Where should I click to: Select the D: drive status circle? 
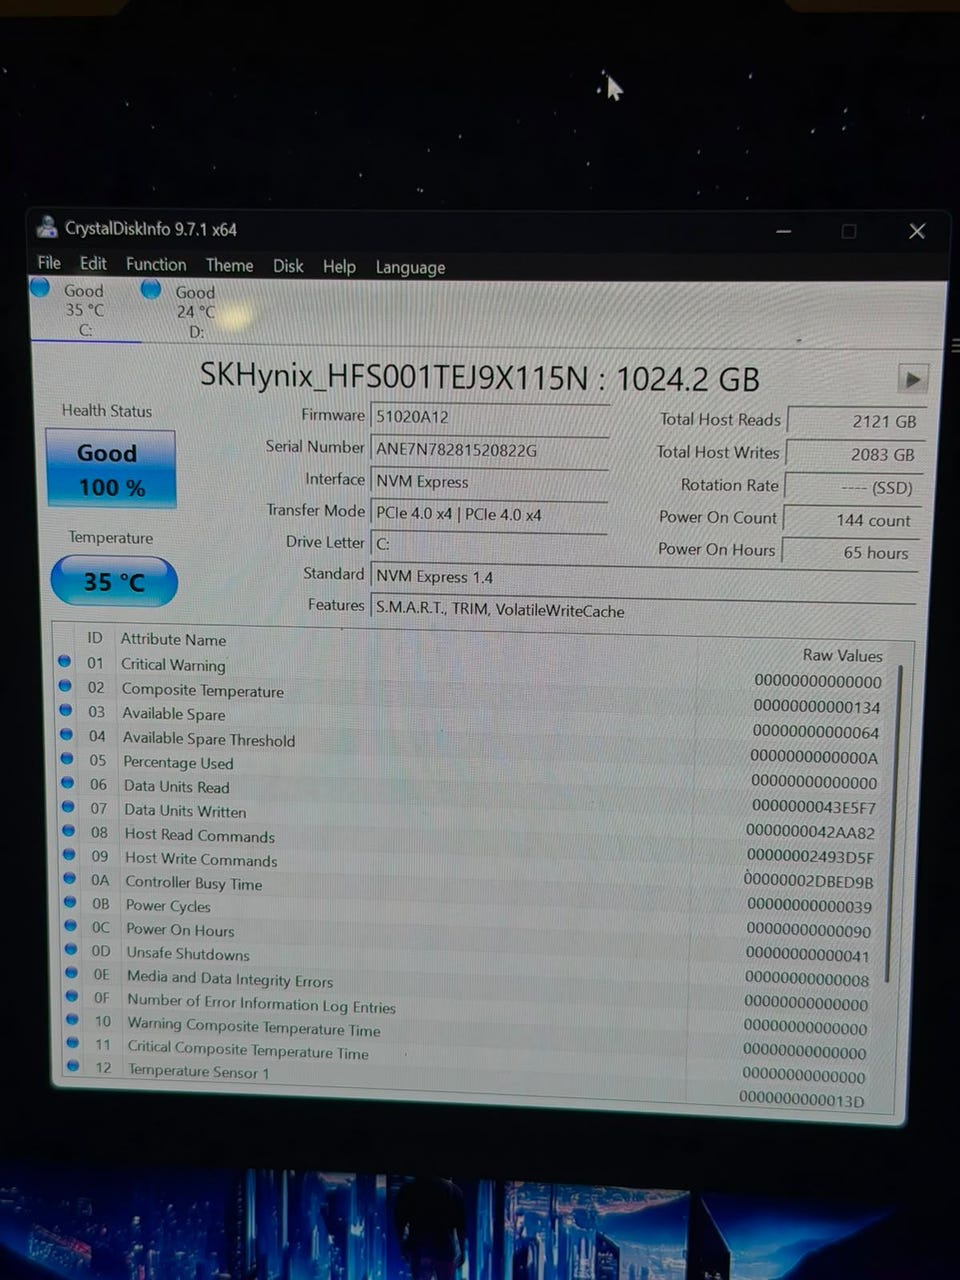(151, 289)
